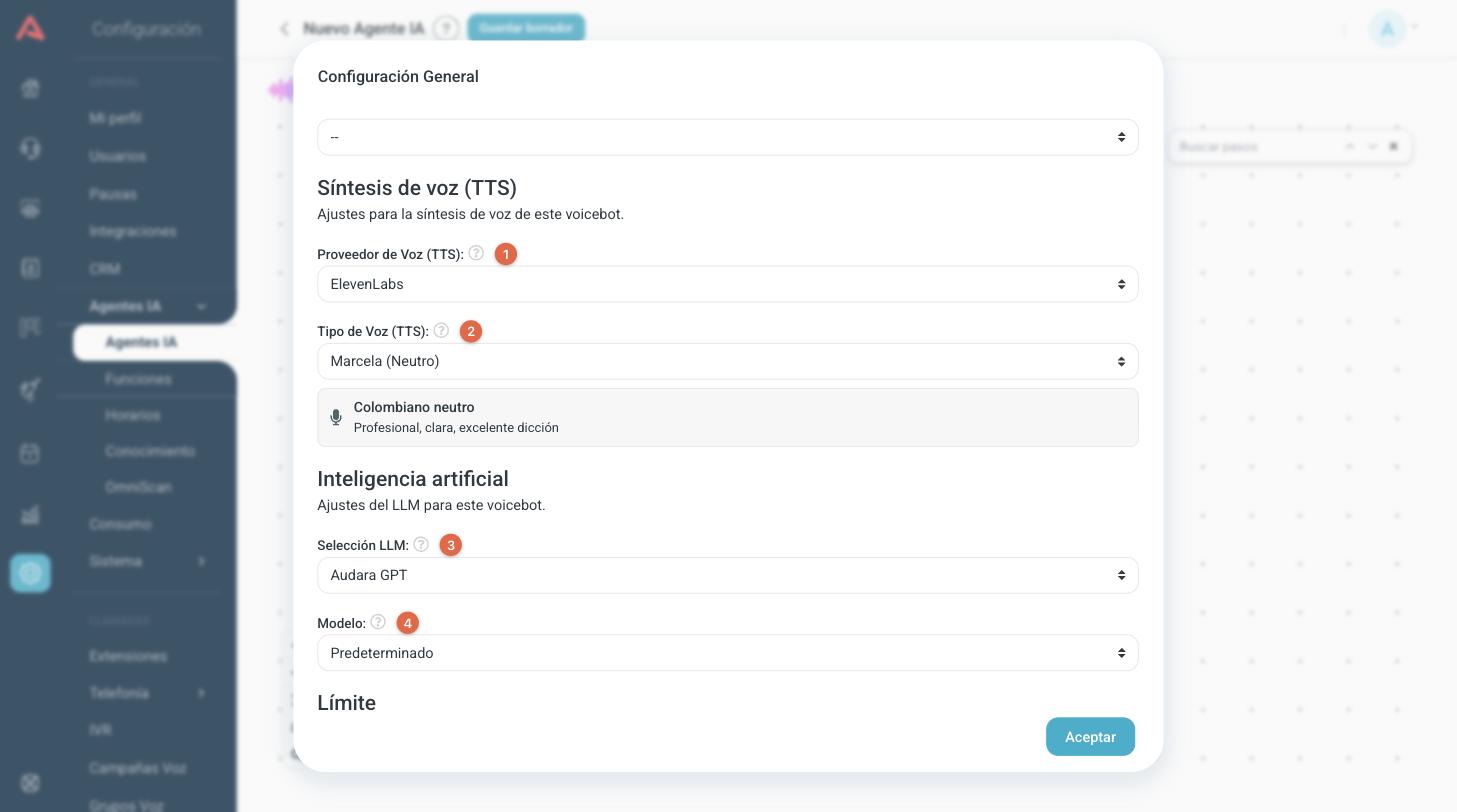Viewport: 1457px width, 812px height.
Task: Open the headset section in left rail
Action: pyautogui.click(x=30, y=149)
